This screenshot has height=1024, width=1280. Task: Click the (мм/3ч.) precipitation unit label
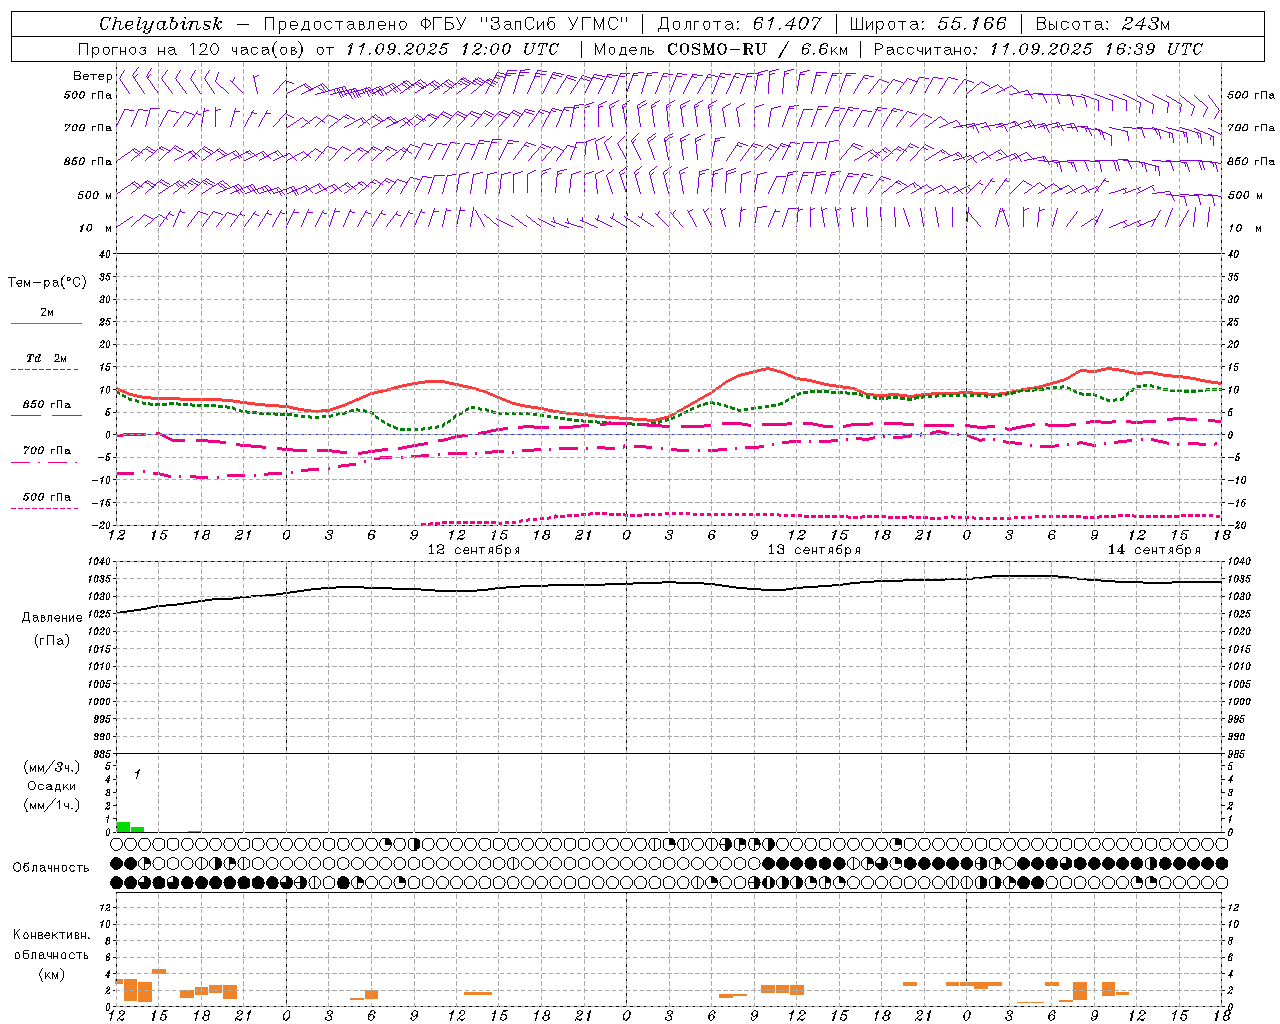click(51, 768)
